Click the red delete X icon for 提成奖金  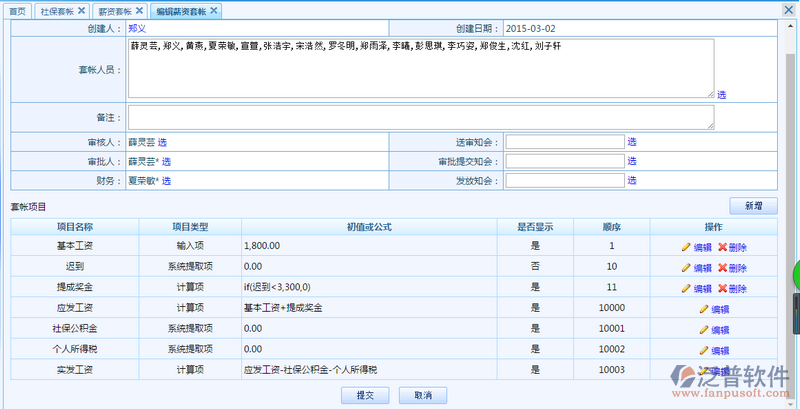[x=722, y=289]
